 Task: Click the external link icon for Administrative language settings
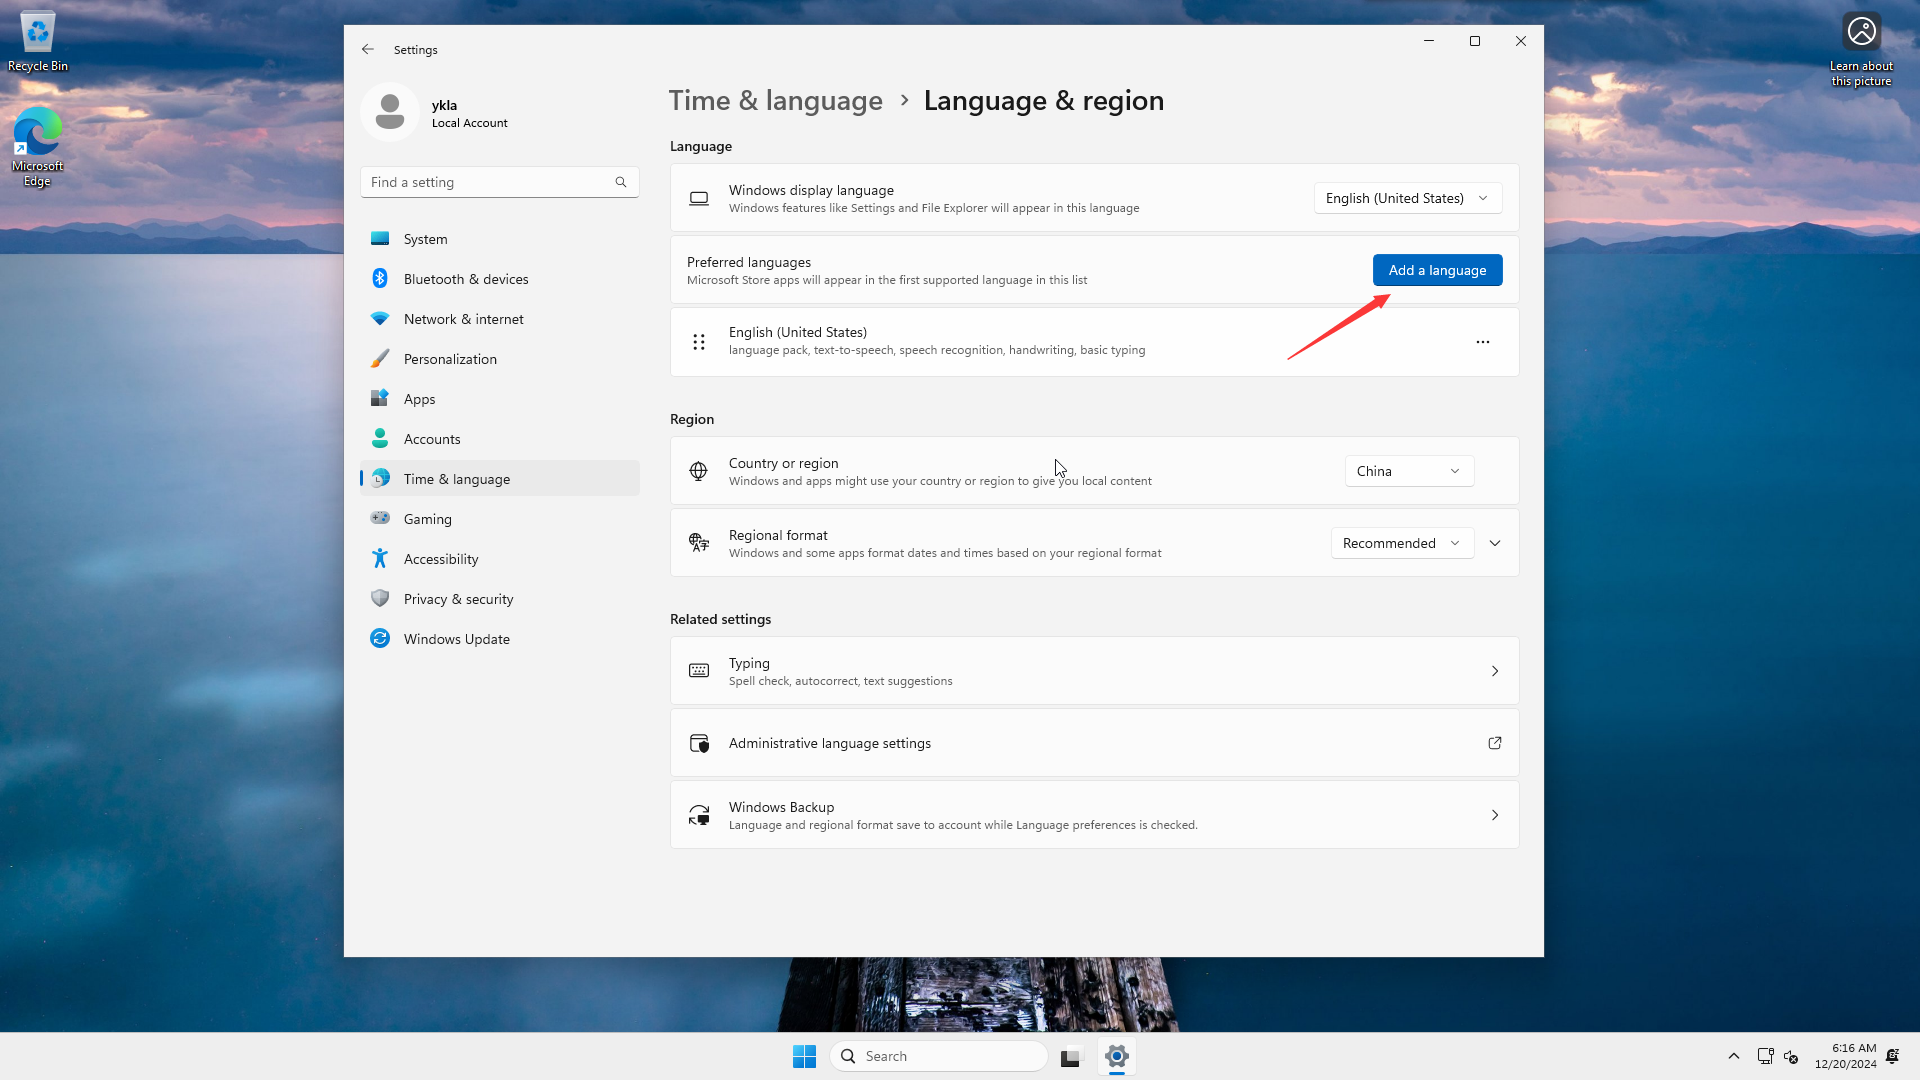1495,743
